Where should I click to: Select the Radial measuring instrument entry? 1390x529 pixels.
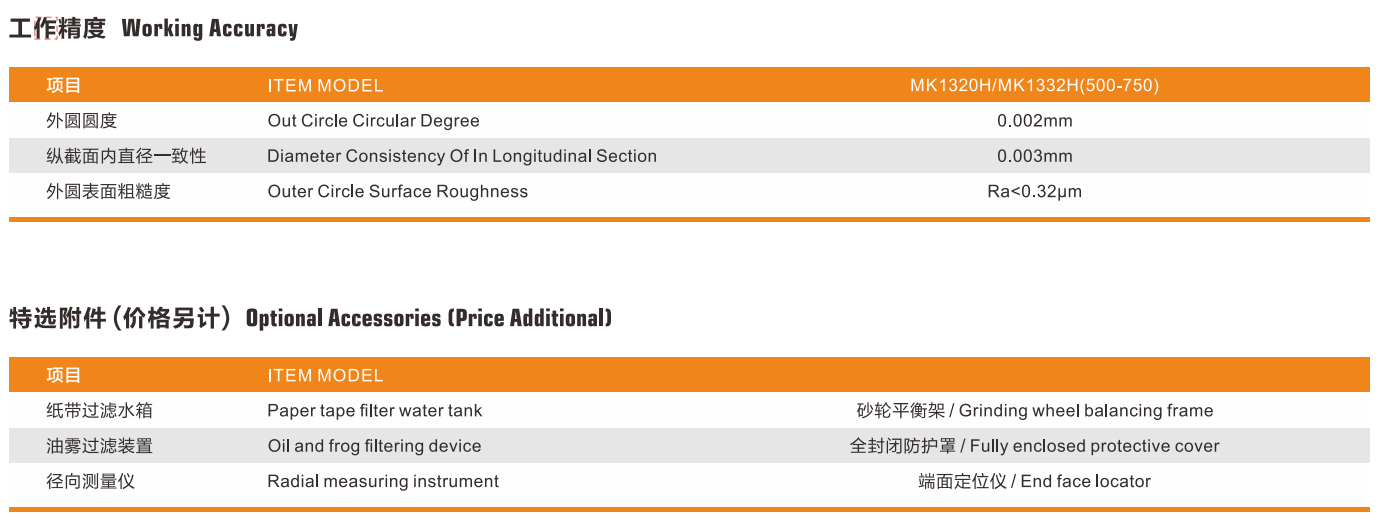point(383,481)
